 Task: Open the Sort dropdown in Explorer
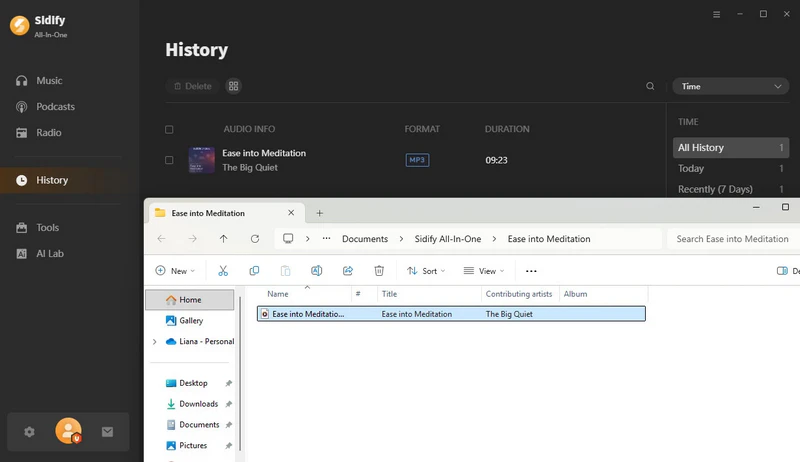pyautogui.click(x=426, y=271)
